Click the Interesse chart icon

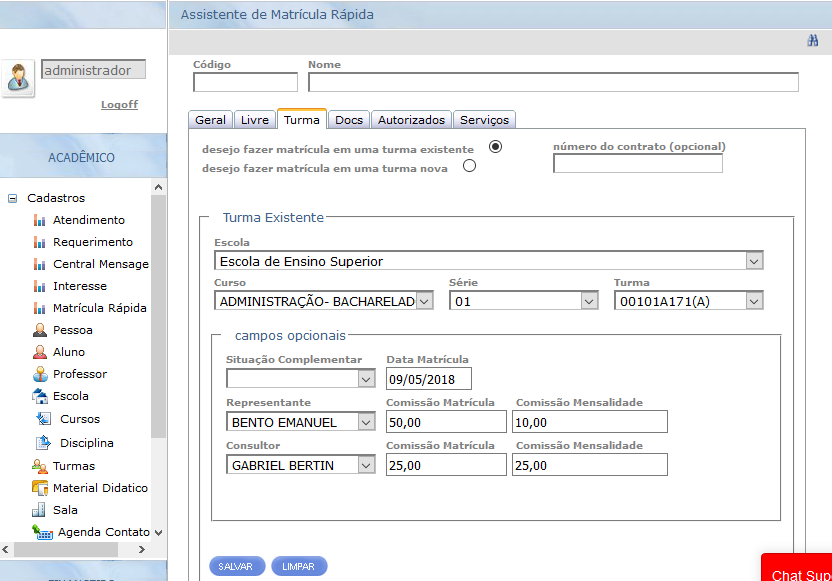click(x=39, y=286)
